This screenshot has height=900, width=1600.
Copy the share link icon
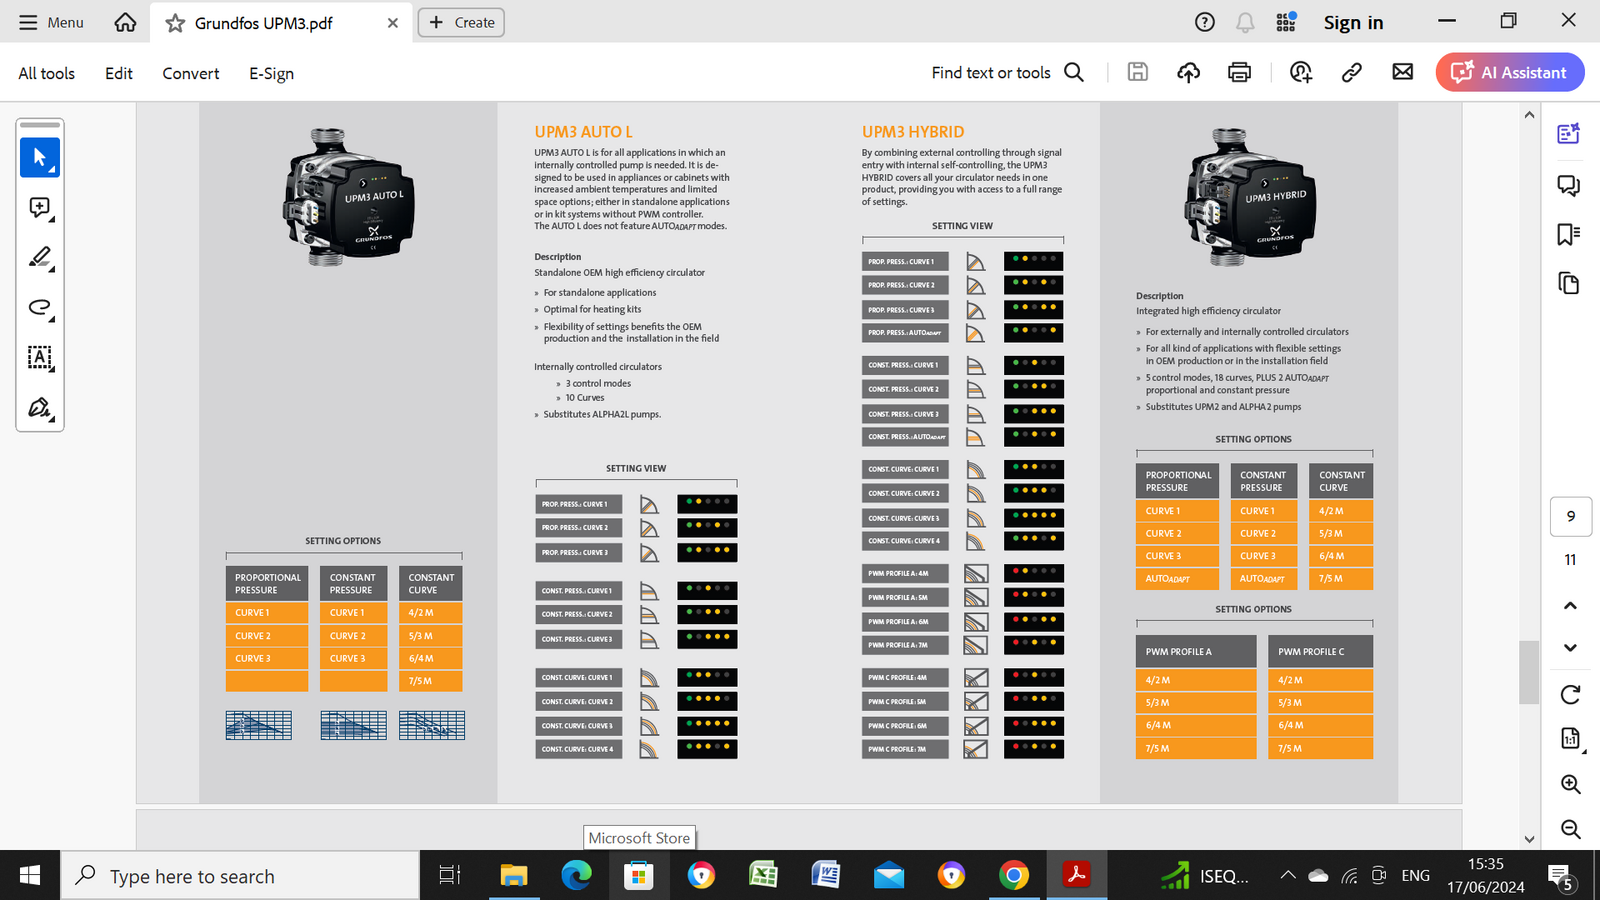pos(1351,72)
